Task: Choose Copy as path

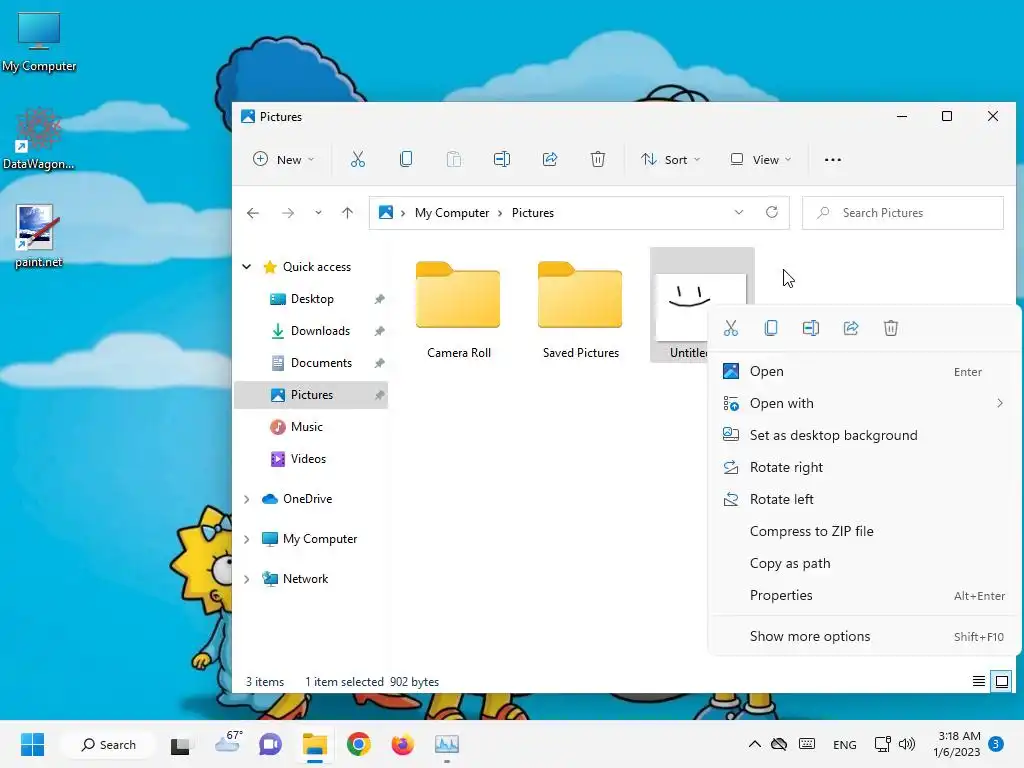Action: pos(864,563)
